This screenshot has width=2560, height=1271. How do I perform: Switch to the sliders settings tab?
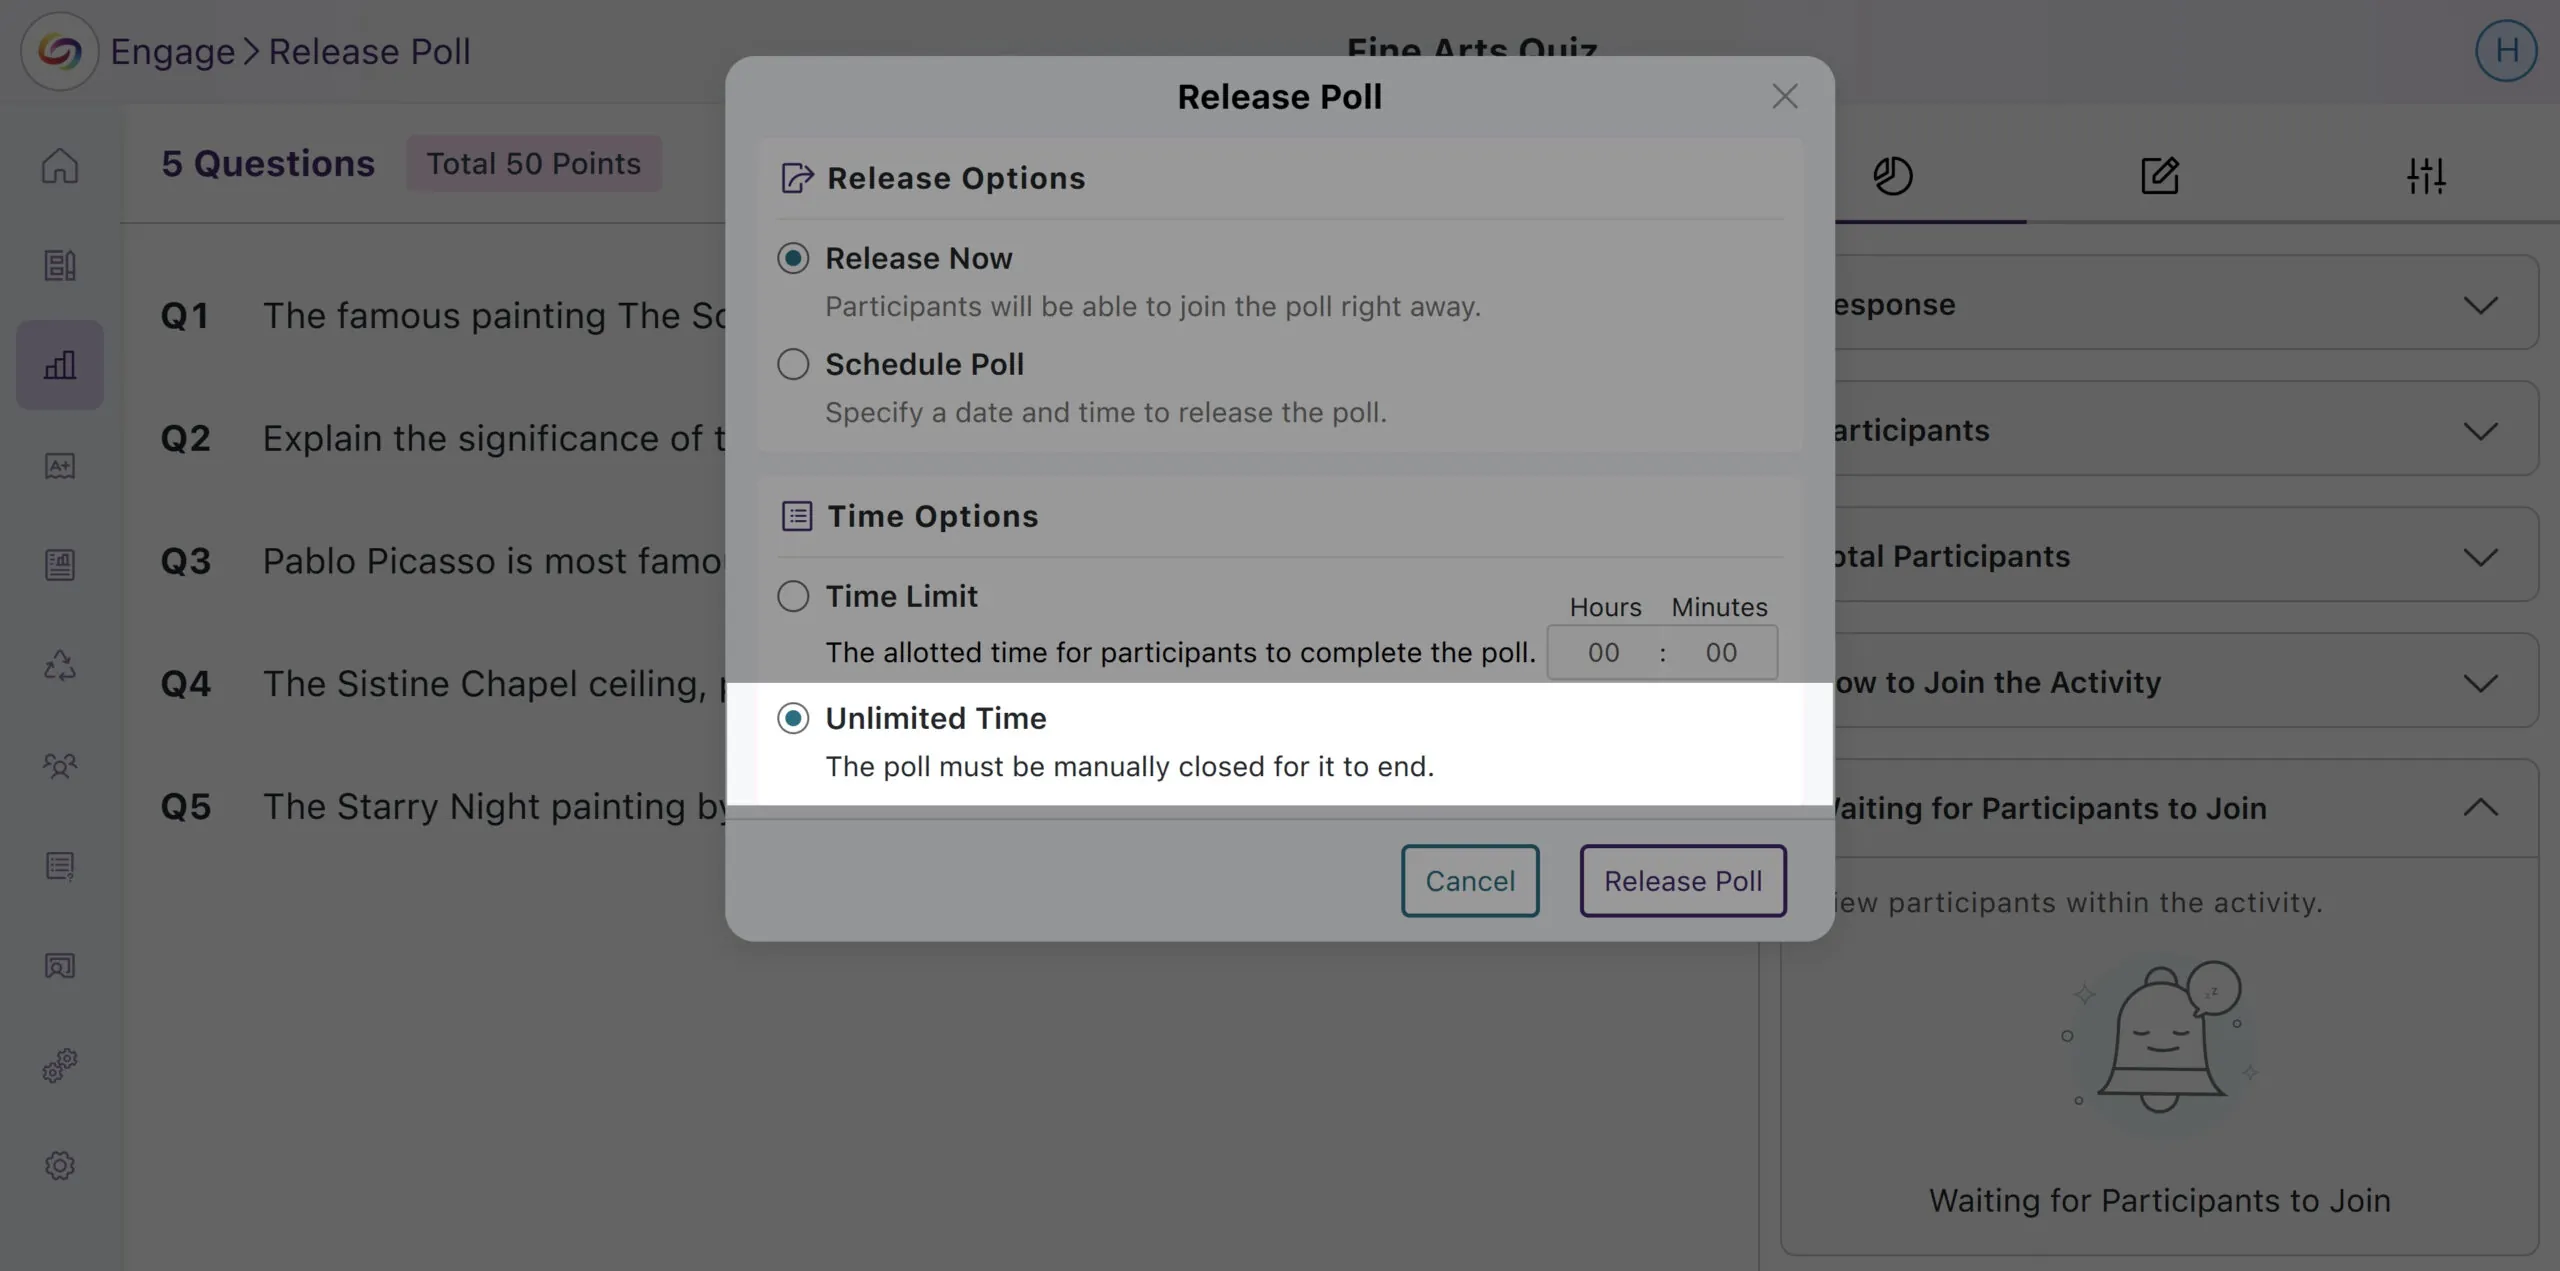point(2426,176)
